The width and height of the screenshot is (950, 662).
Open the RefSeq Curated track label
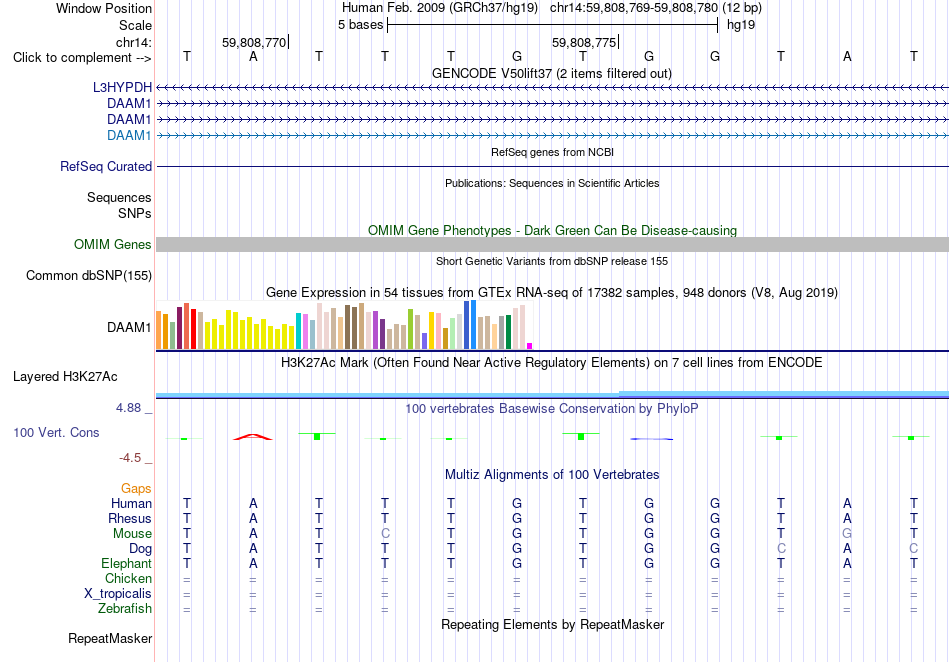click(106, 166)
